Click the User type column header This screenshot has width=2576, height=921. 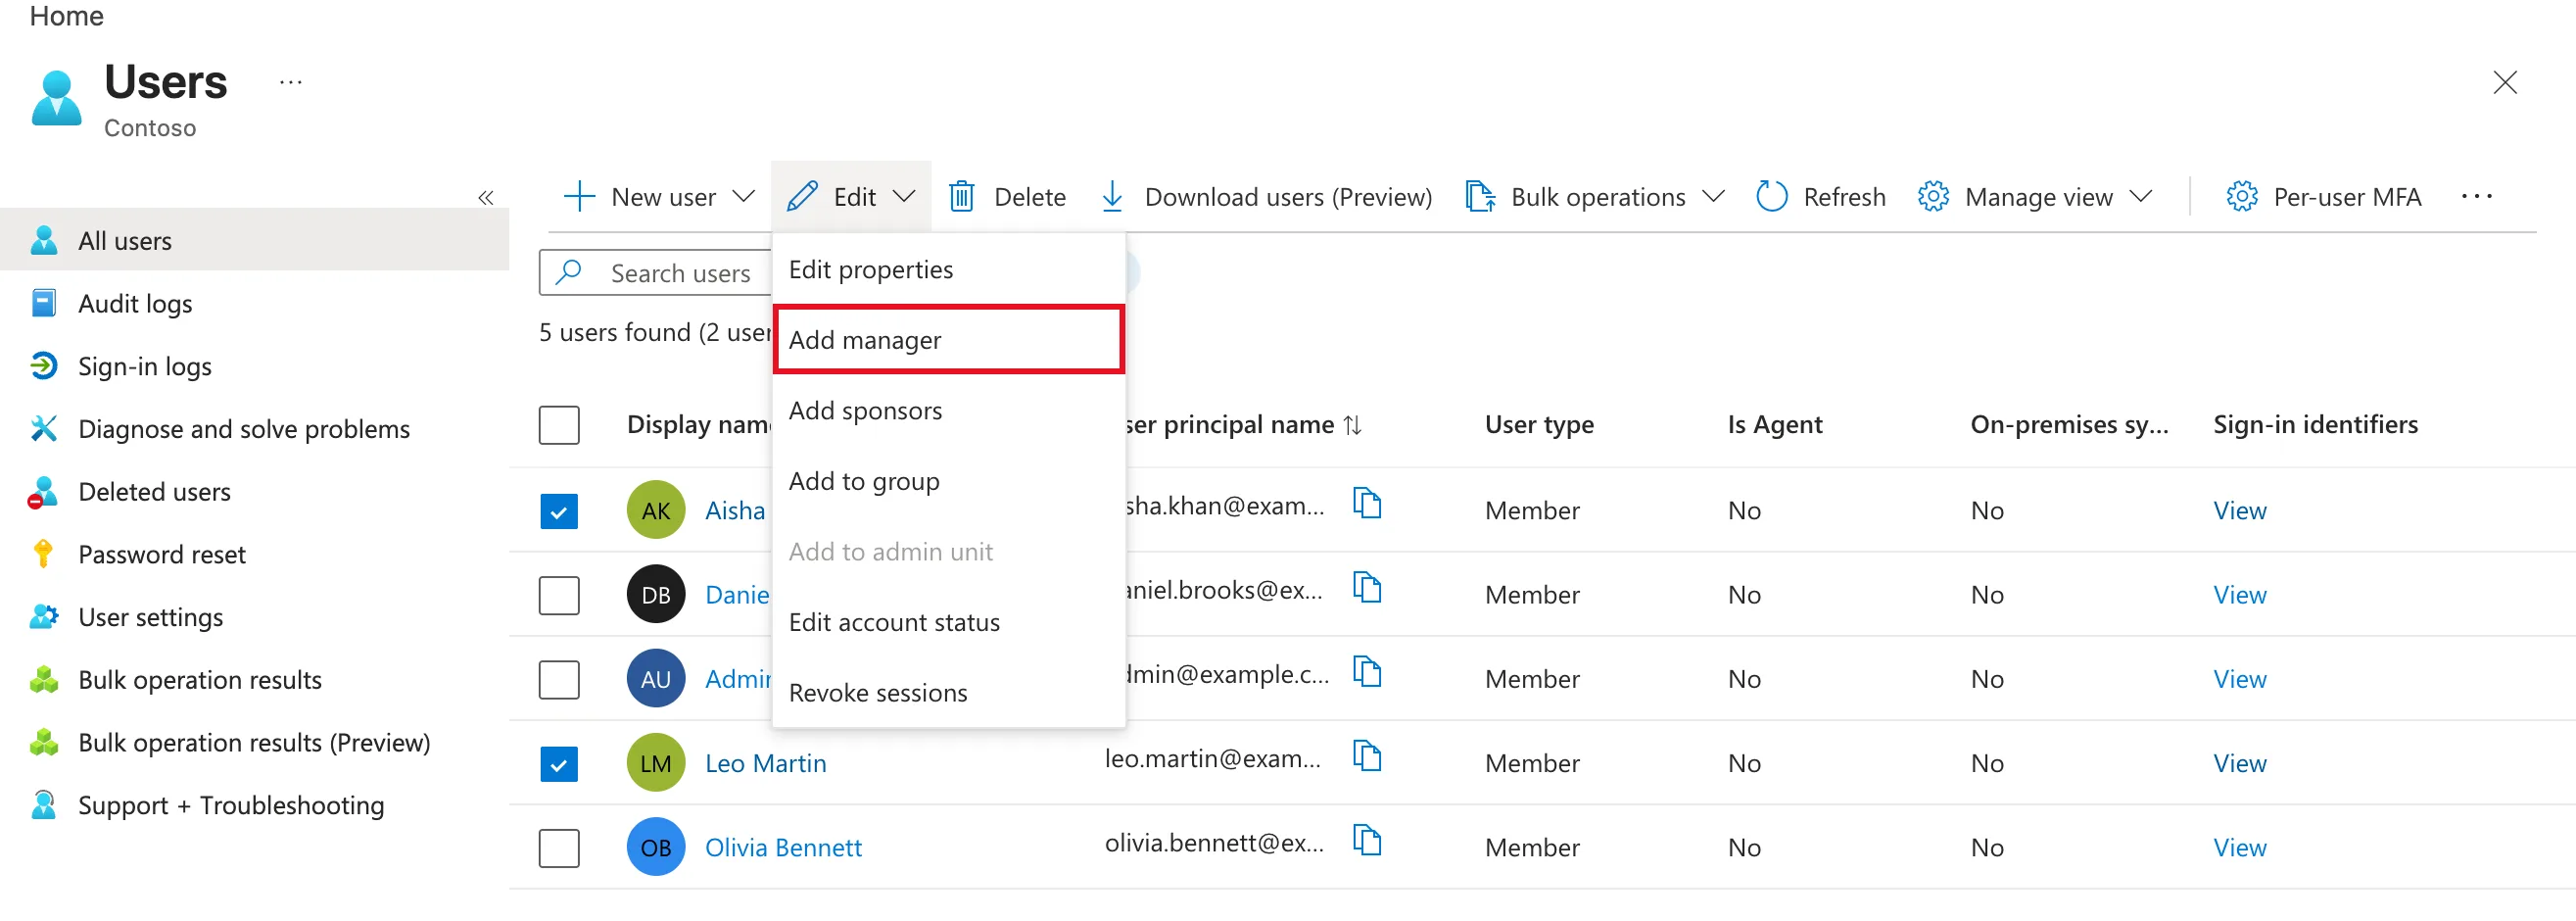[1539, 425]
